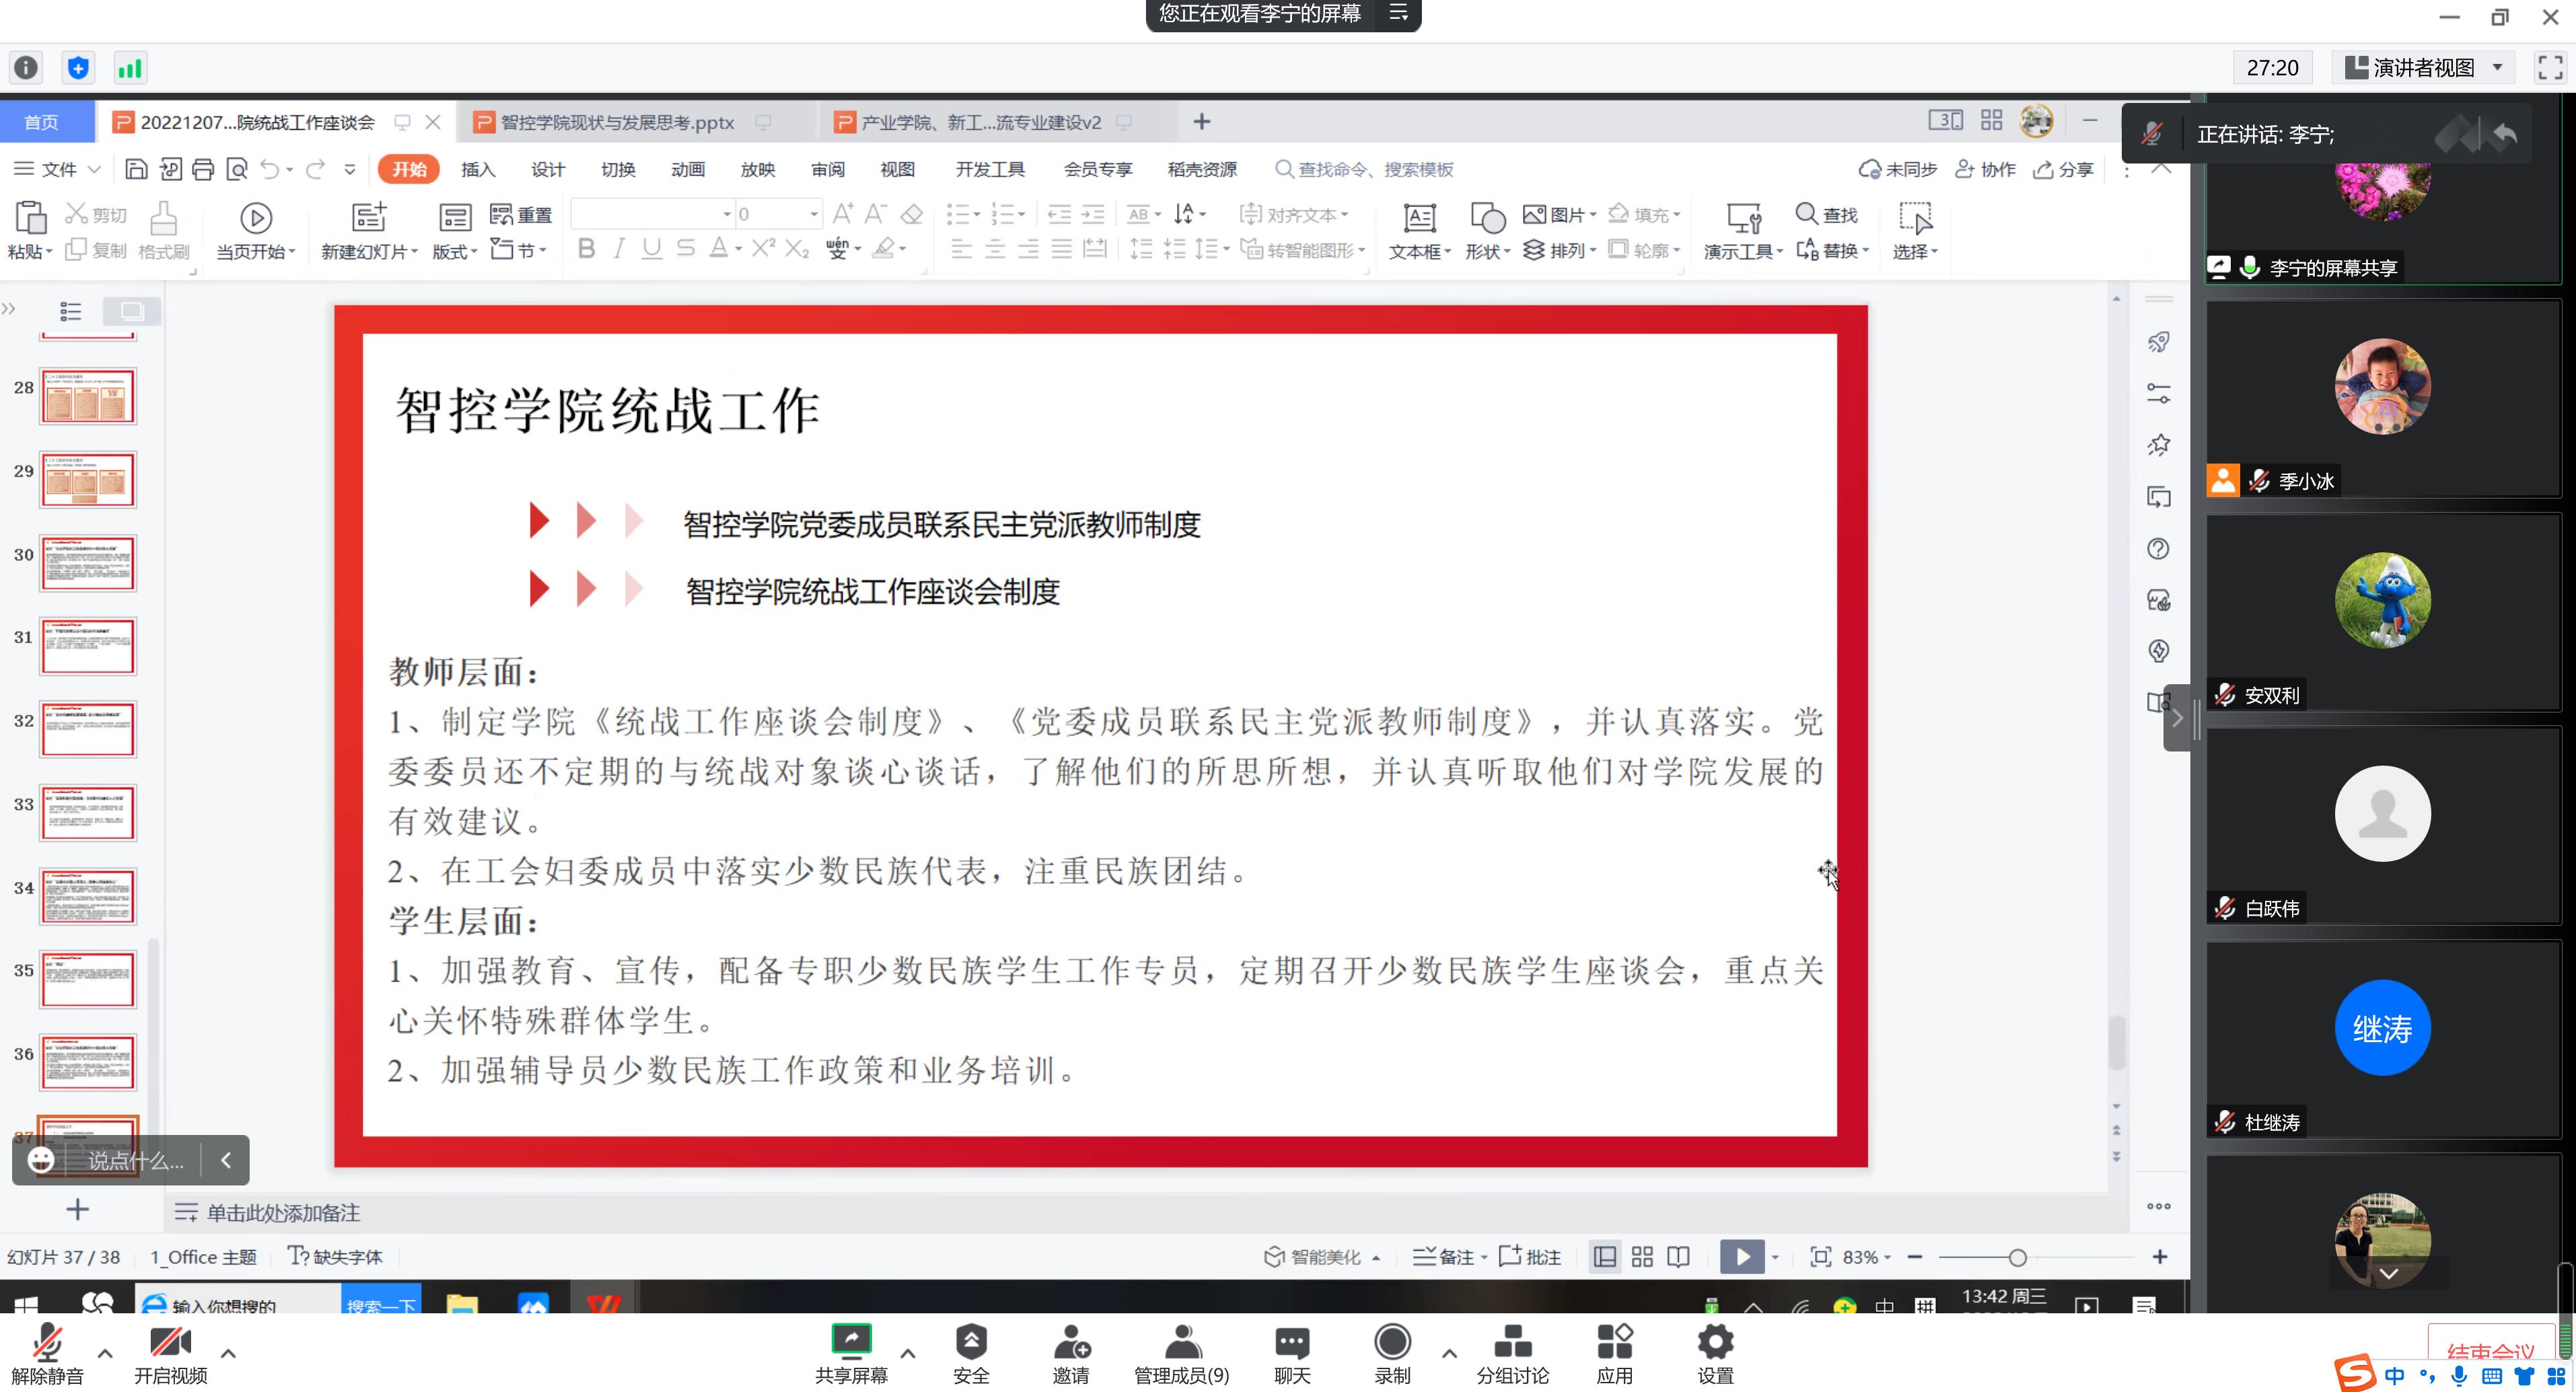Open the font name combo box
The width and height of the screenshot is (2576, 1392).
[652, 214]
